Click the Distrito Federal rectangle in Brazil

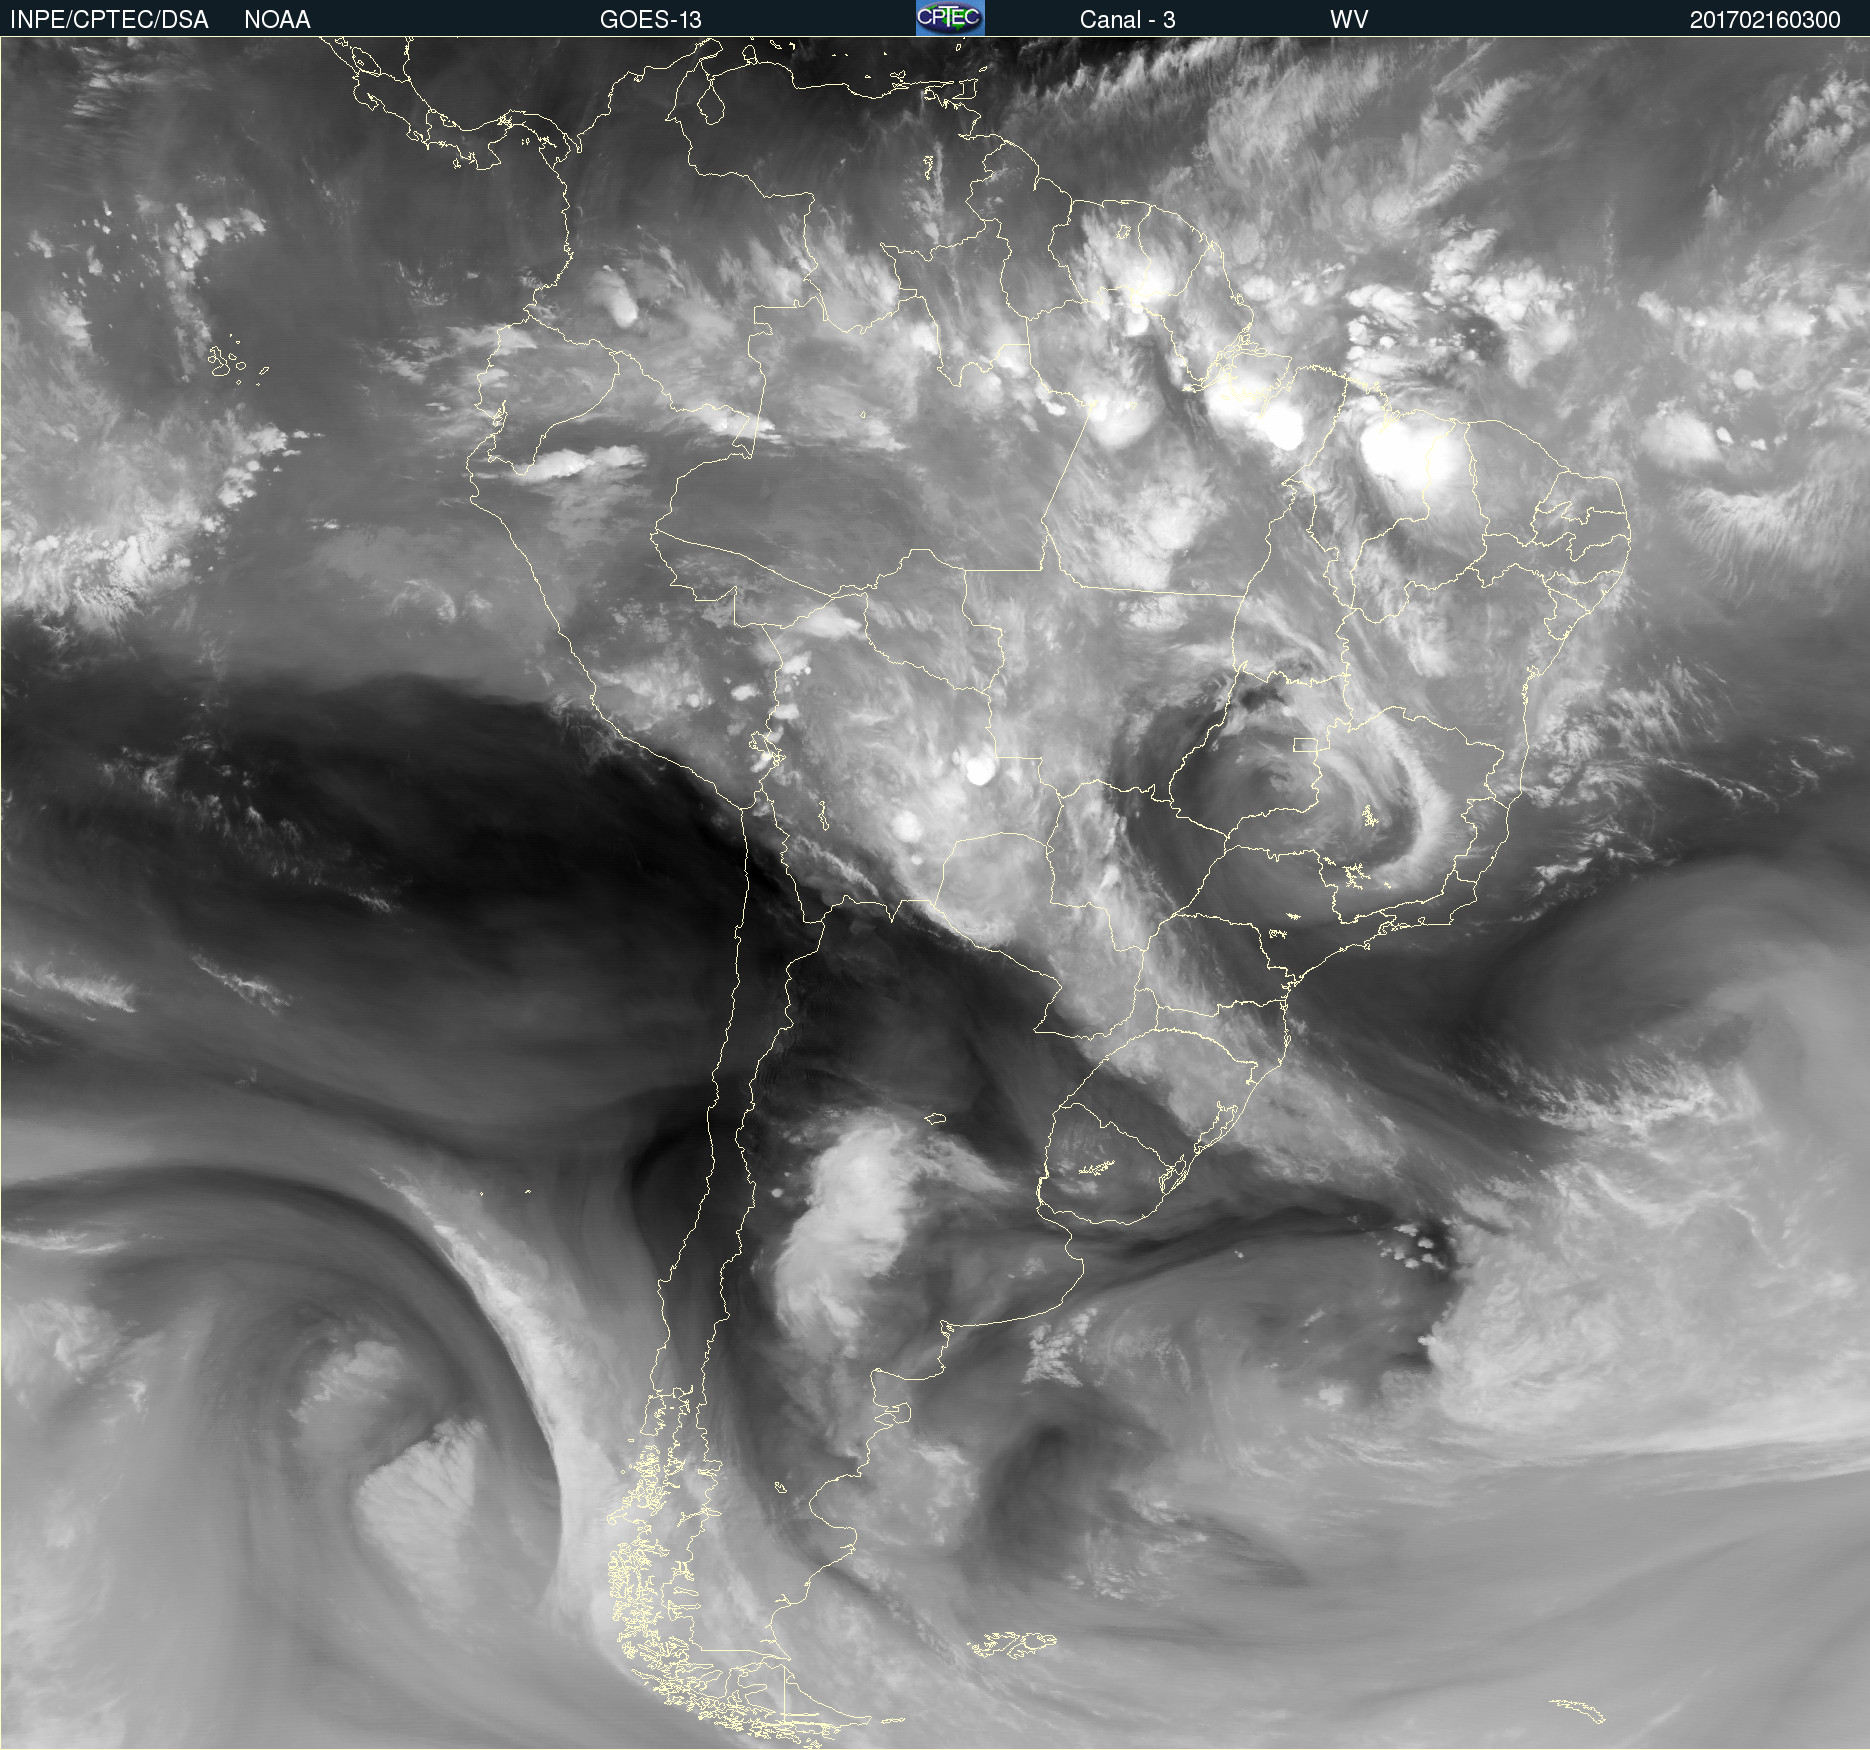(x=1305, y=744)
